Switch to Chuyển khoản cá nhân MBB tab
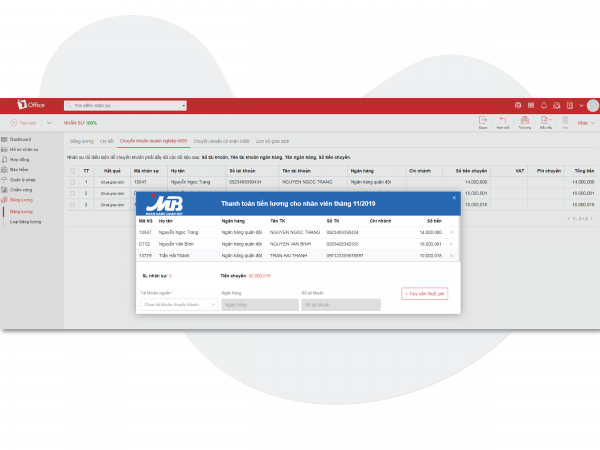This screenshot has height=450, width=600. (x=221, y=141)
